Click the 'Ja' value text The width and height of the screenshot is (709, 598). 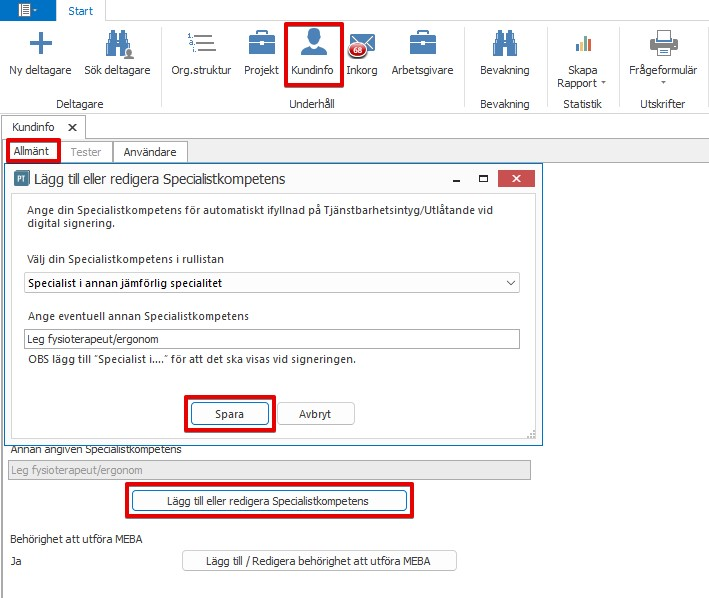click(16, 561)
